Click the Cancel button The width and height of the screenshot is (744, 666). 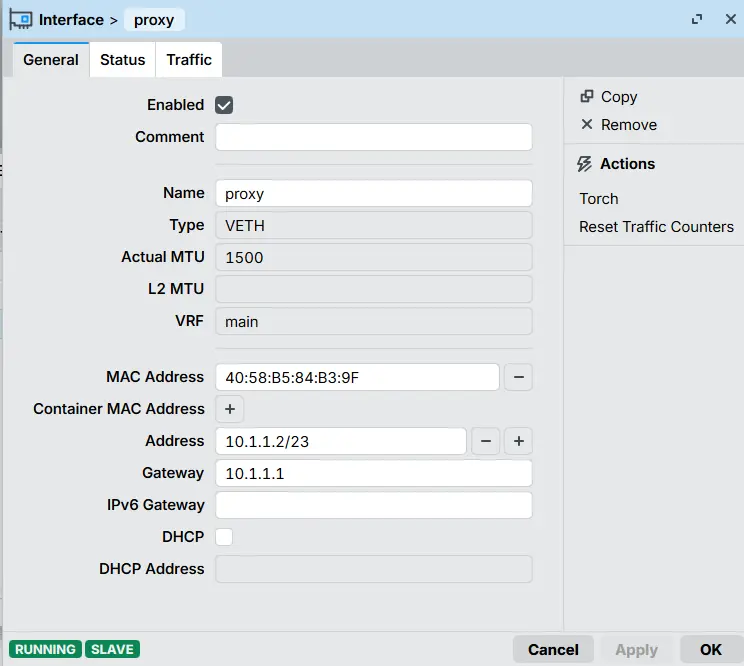tap(553, 649)
